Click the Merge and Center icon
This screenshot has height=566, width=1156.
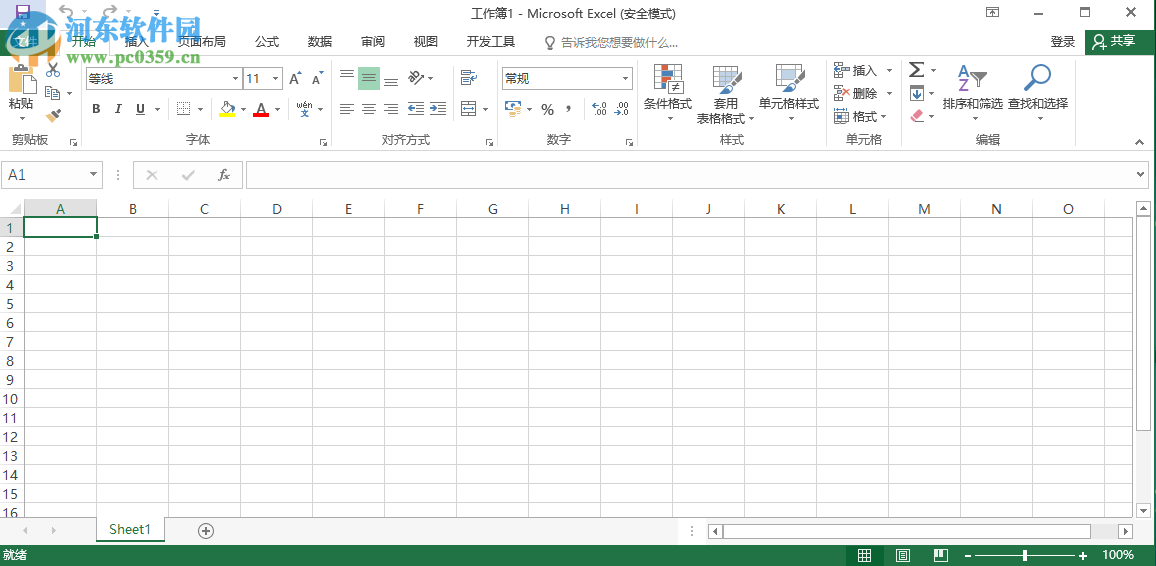pyautogui.click(x=469, y=109)
